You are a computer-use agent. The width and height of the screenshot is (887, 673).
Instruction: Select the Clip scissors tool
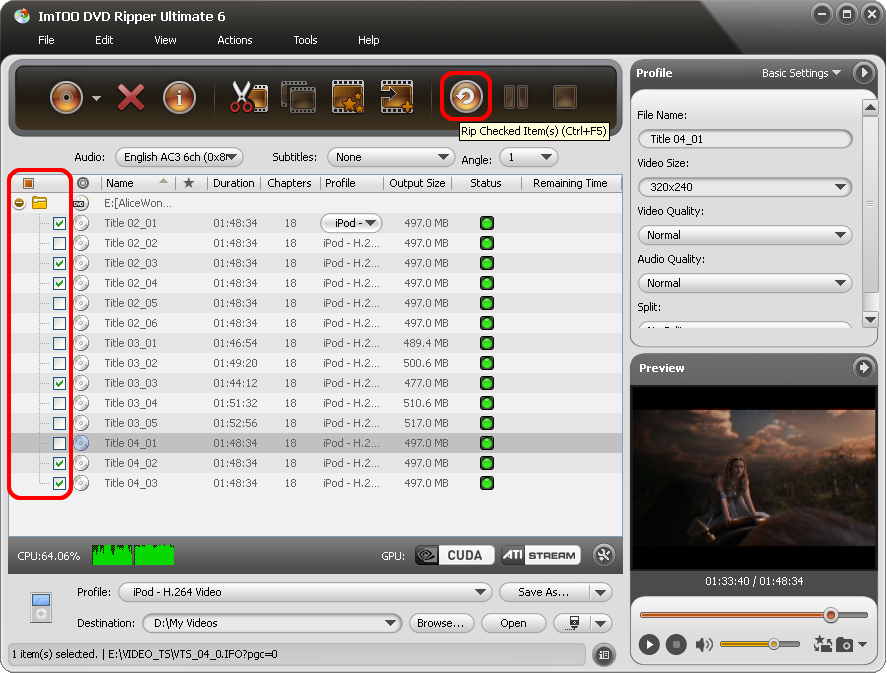tap(249, 97)
